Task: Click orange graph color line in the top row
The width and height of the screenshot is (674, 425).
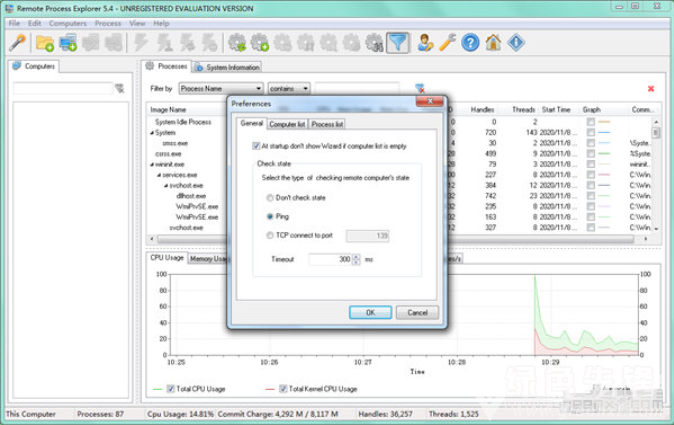Action: [604, 122]
